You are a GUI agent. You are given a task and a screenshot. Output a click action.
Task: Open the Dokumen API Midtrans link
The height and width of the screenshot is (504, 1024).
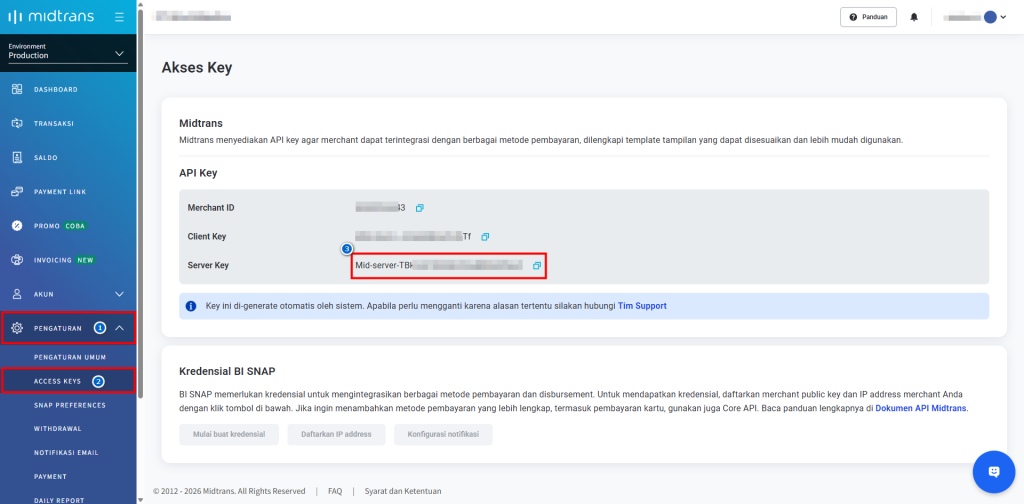pos(921,409)
